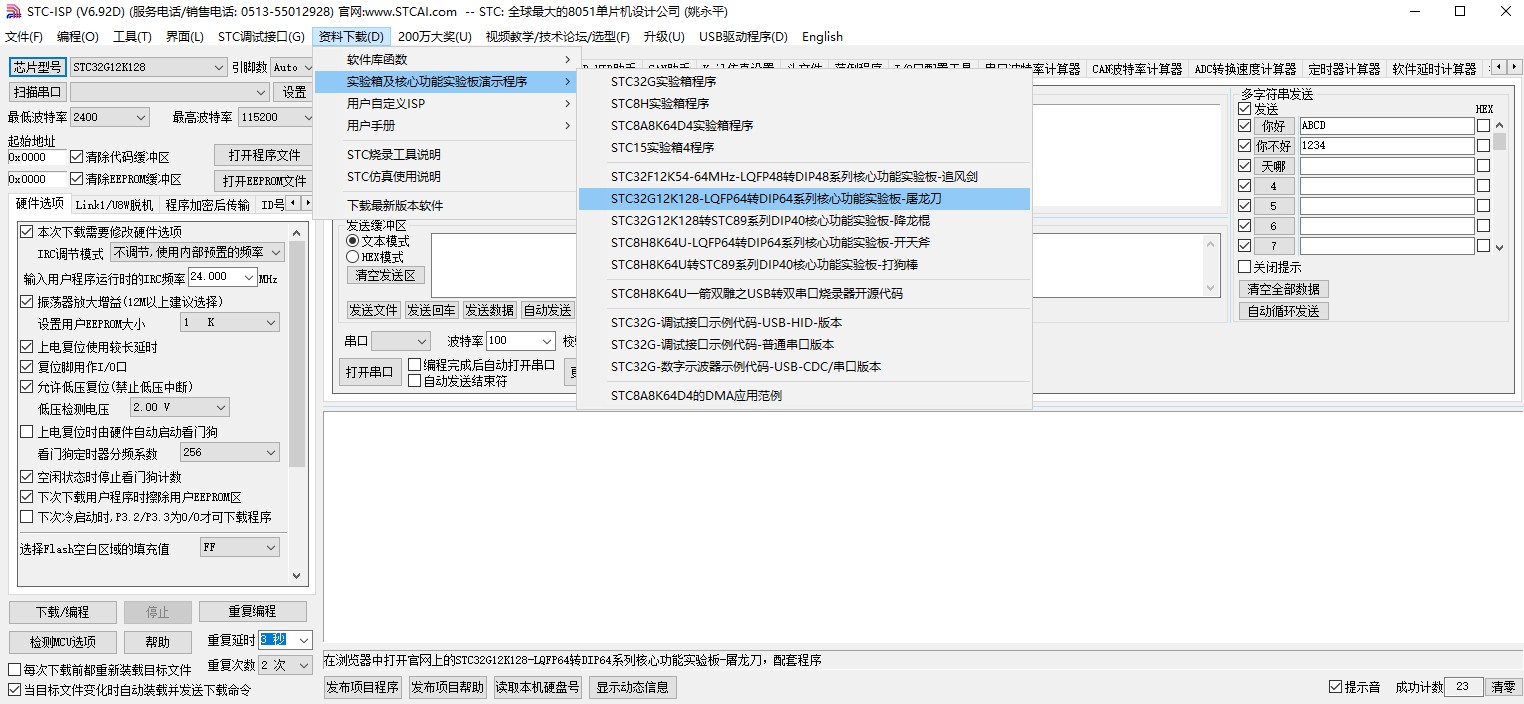
Task: Open 最低波特率 2400 dropdown
Action: 110,117
